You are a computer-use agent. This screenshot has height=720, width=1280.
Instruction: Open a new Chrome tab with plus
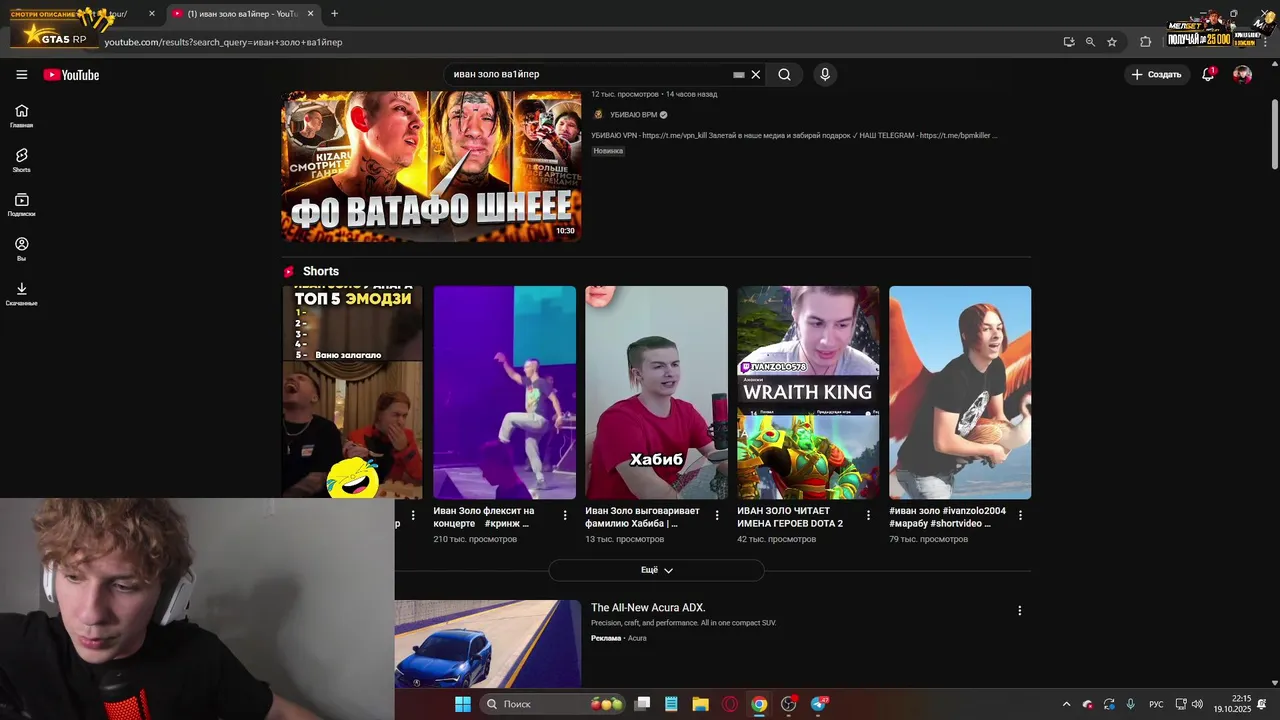(x=334, y=14)
